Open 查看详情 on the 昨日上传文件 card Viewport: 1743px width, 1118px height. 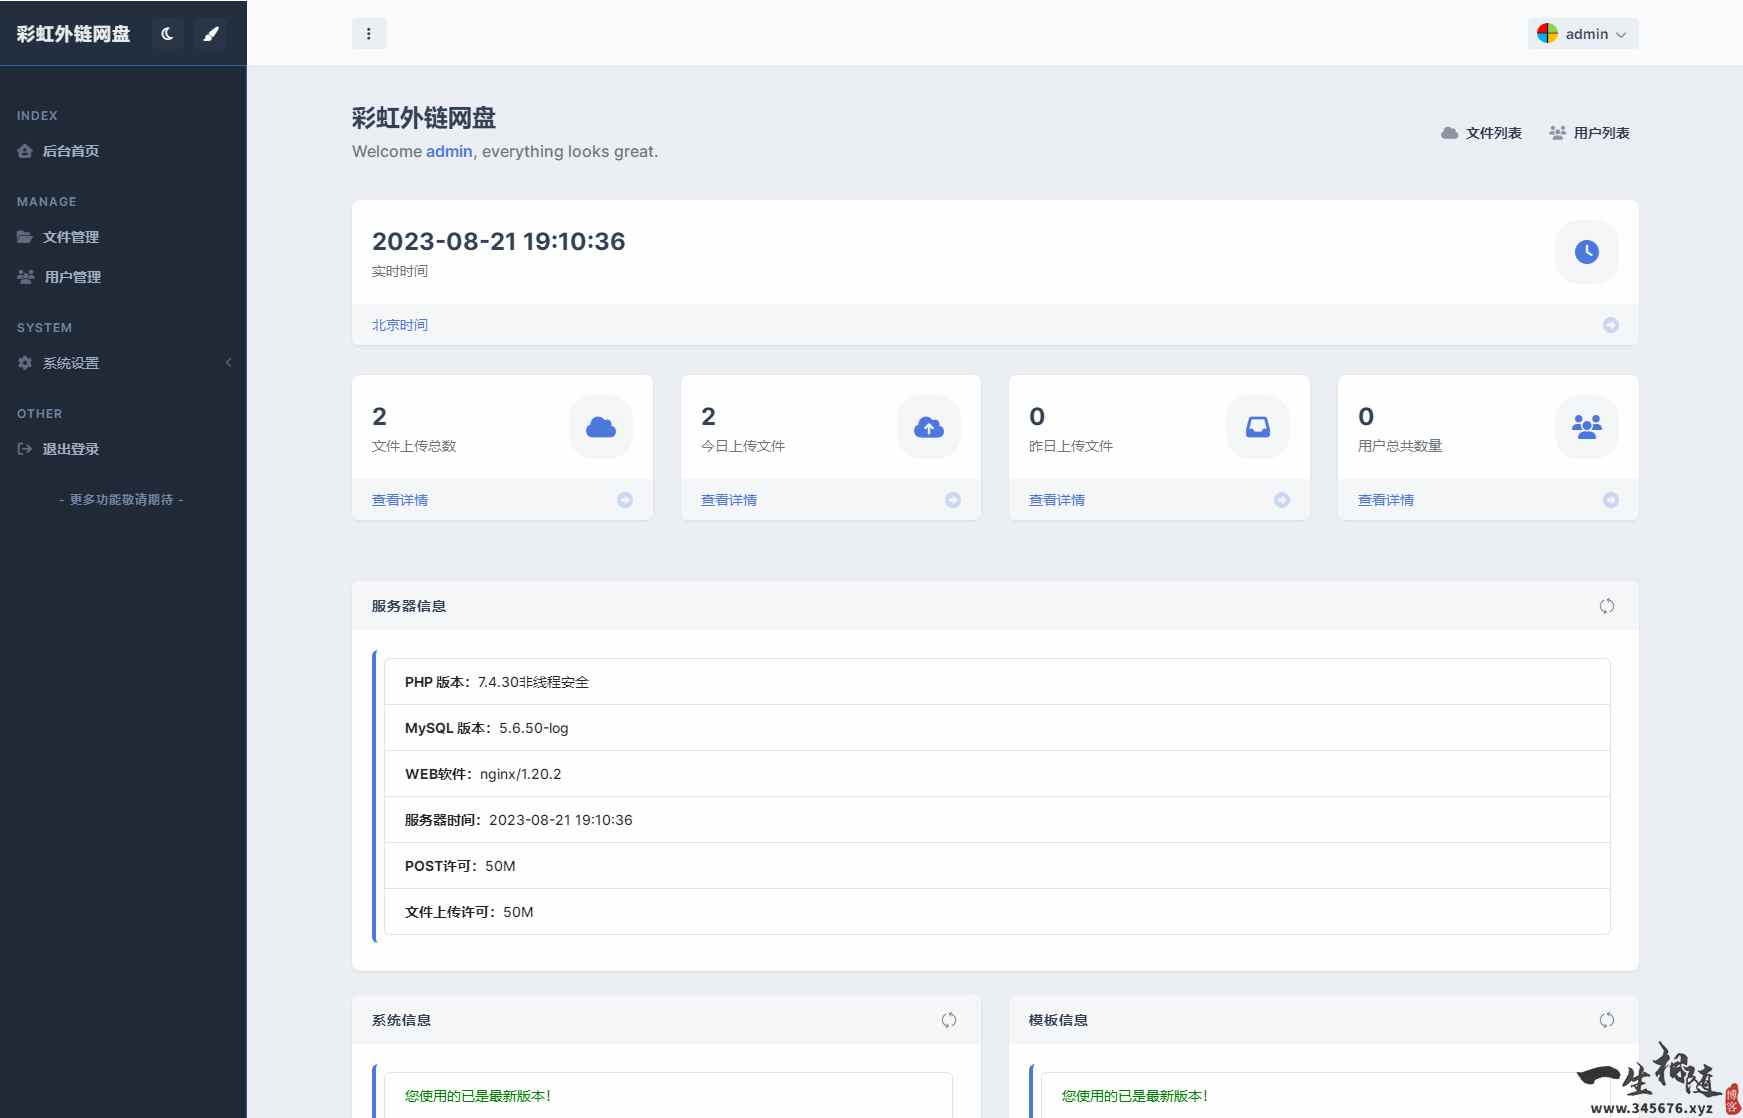[x=1056, y=500]
